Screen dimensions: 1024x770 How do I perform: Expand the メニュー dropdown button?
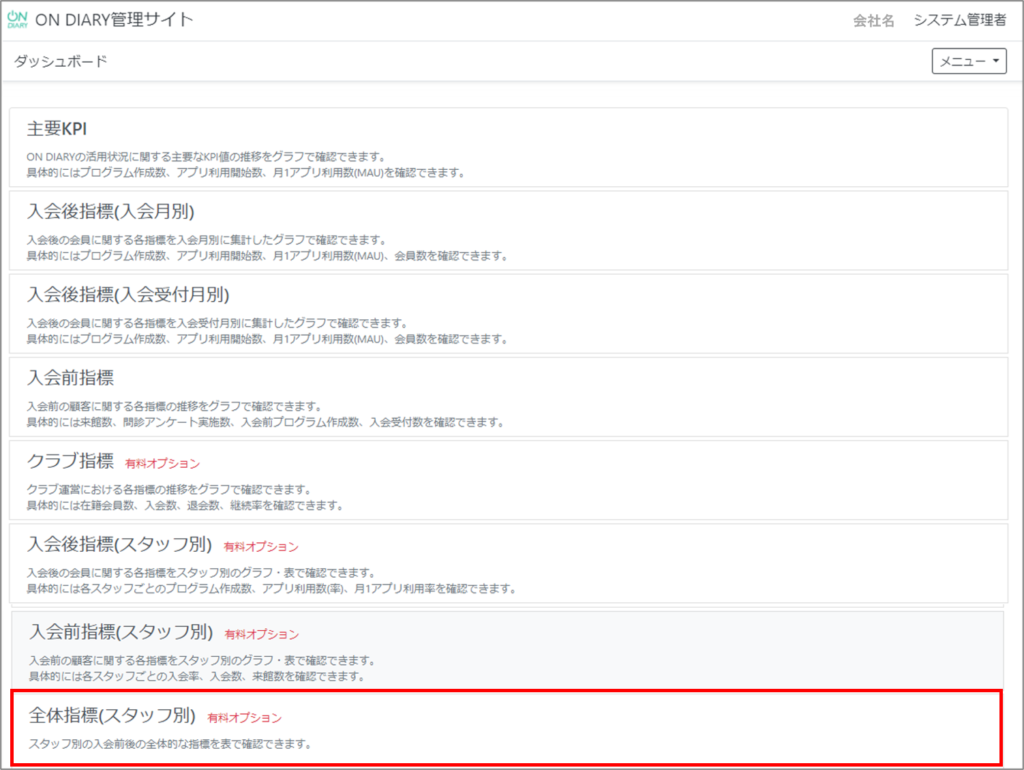[x=970, y=62]
